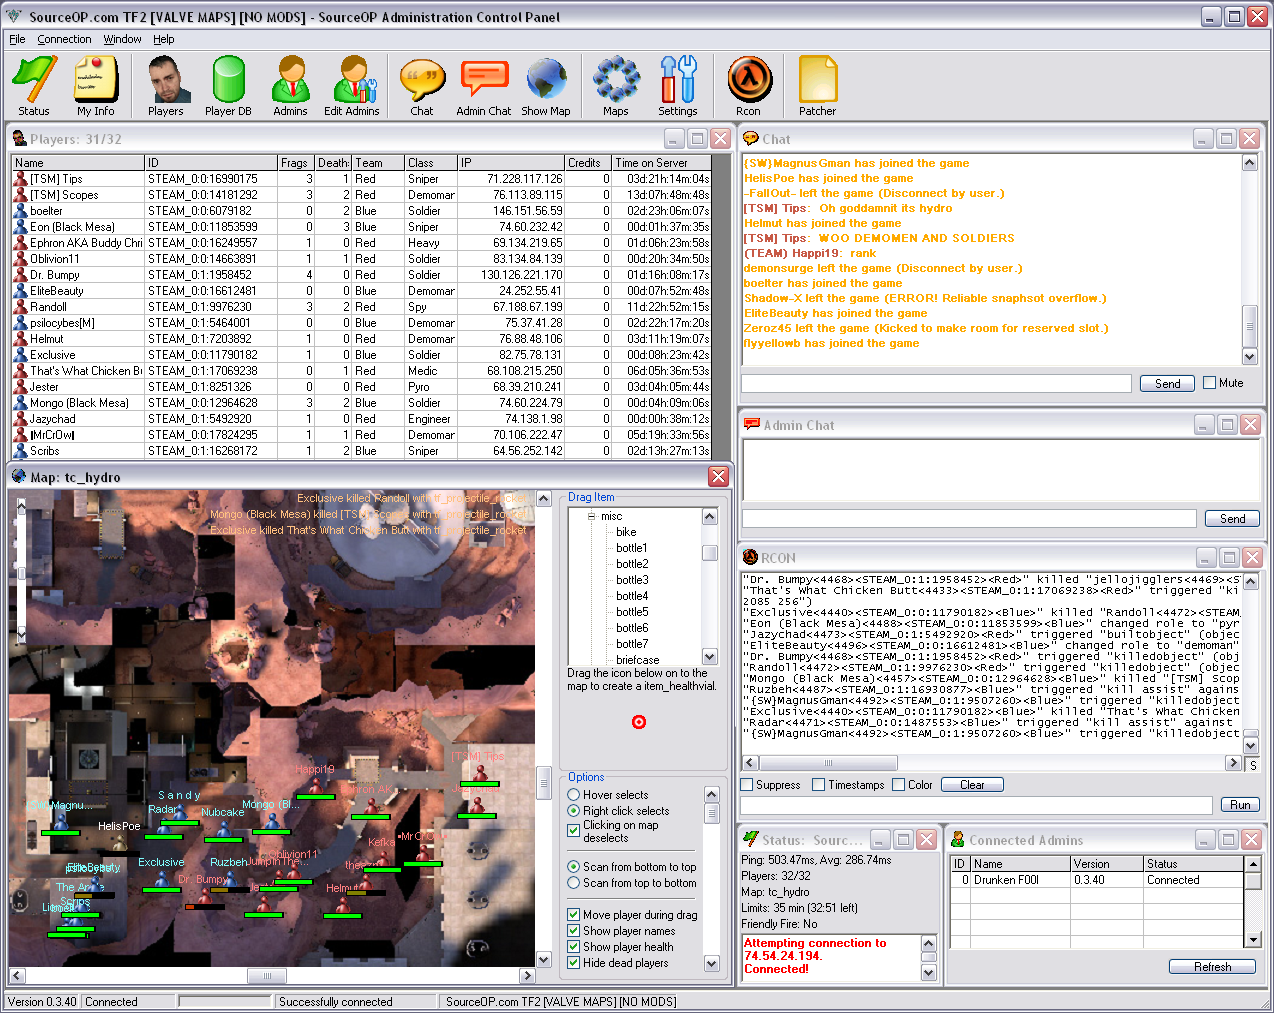This screenshot has height=1013, width=1274.
Task: Toggle the Timestamps checkbox in RCON
Action: point(819,785)
